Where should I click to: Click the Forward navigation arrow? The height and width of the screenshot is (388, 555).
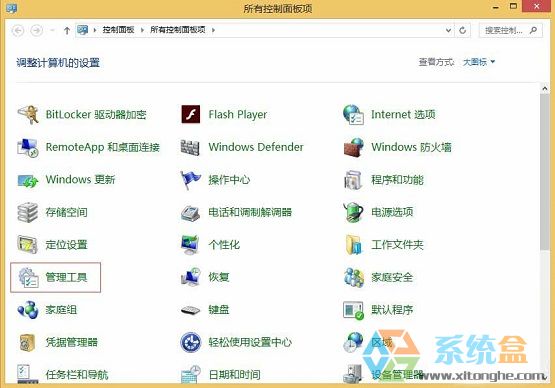pos(36,30)
